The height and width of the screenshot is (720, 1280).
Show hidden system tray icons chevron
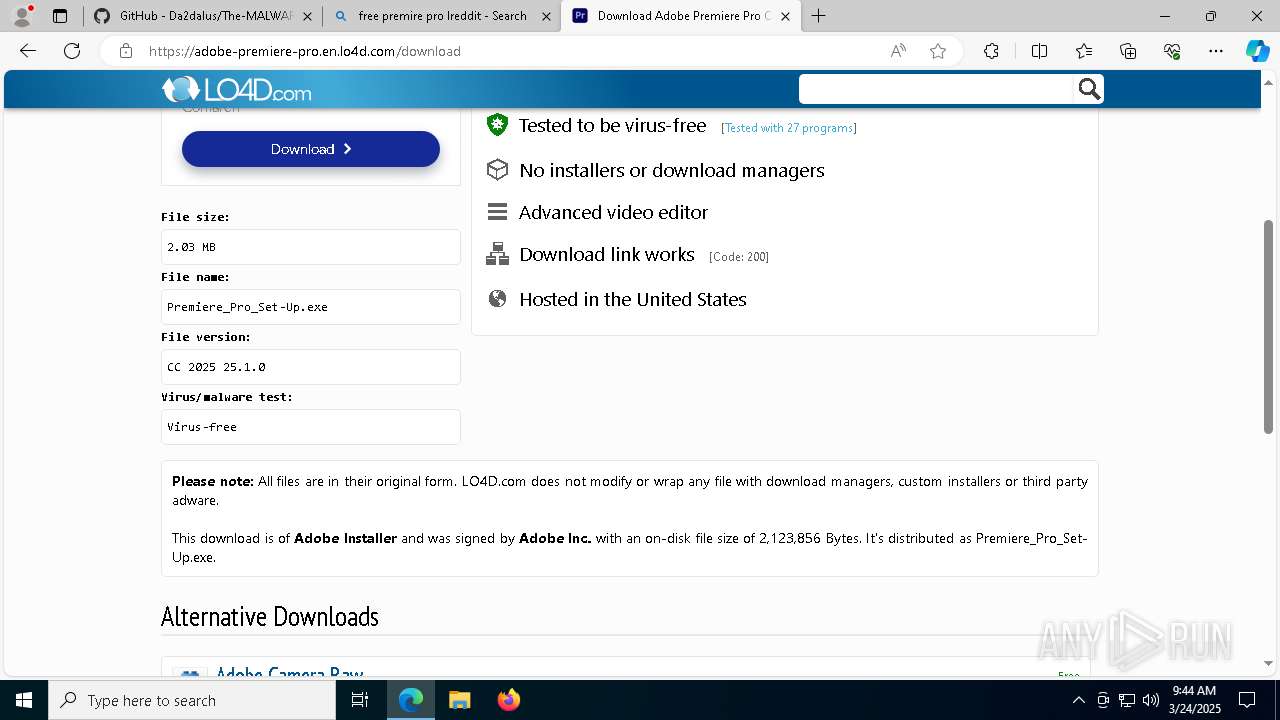click(1078, 700)
